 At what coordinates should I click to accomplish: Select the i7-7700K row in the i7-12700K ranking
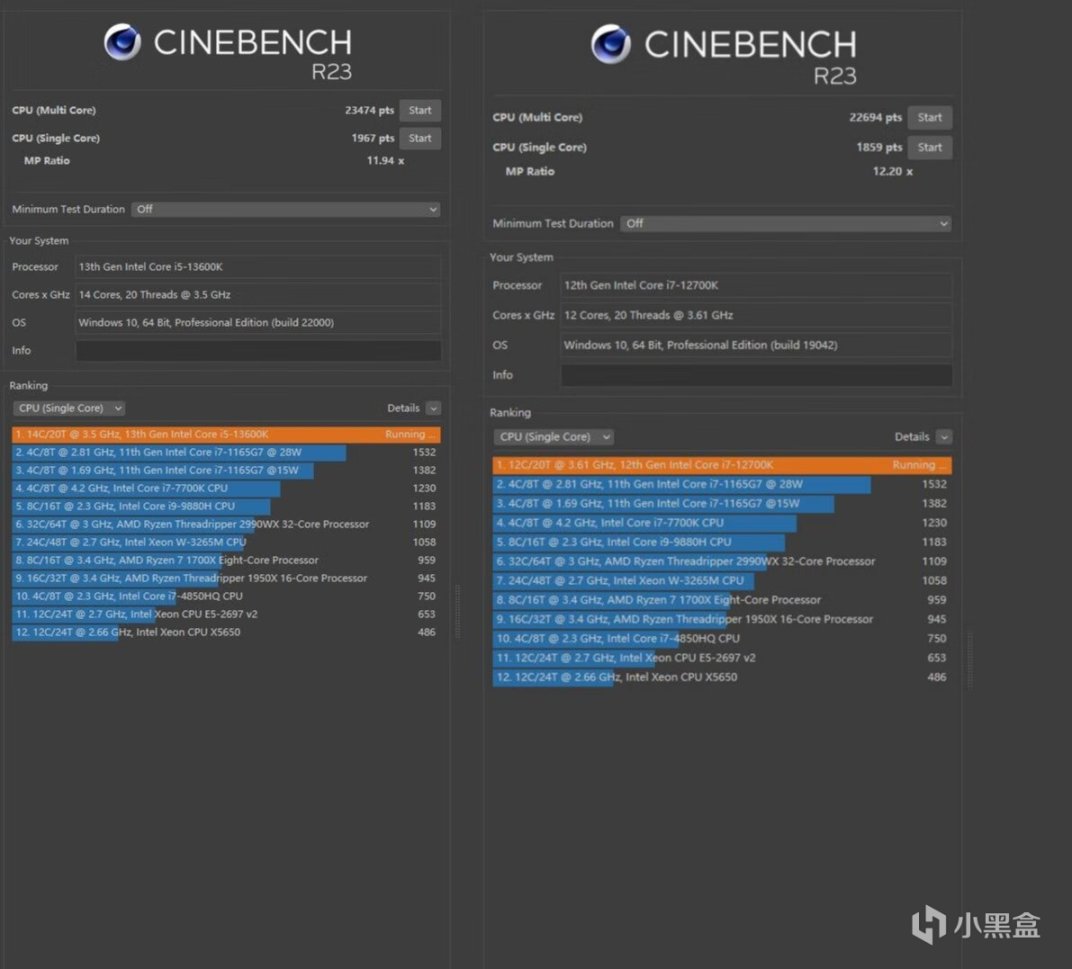[x=721, y=523]
